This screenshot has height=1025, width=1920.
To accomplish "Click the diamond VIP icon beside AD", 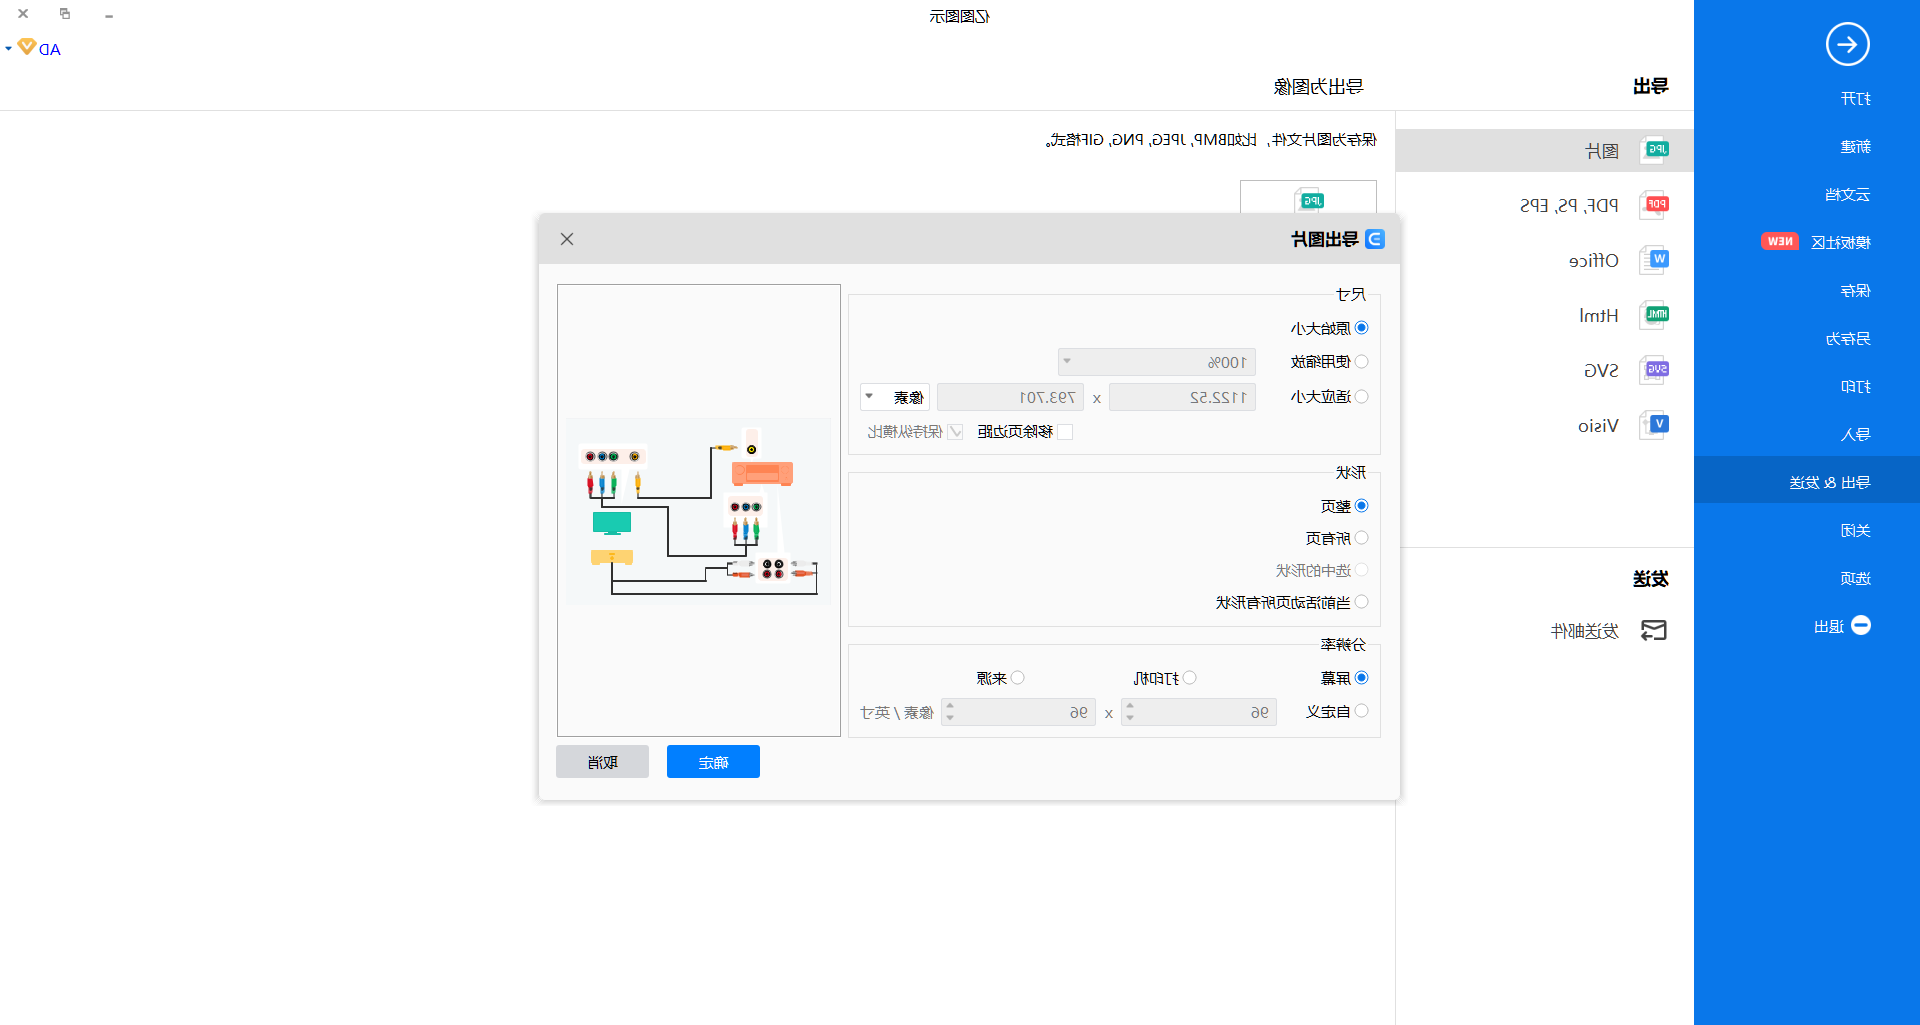I will pos(27,47).
